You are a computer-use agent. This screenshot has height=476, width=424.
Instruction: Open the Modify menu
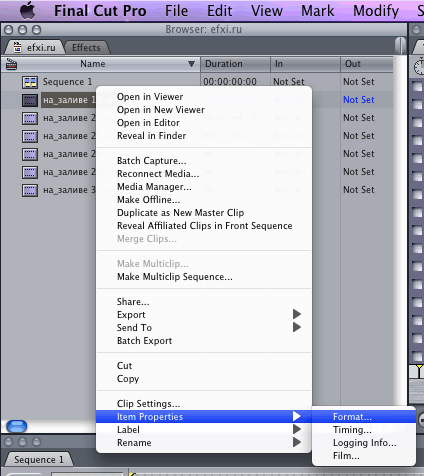pos(376,11)
